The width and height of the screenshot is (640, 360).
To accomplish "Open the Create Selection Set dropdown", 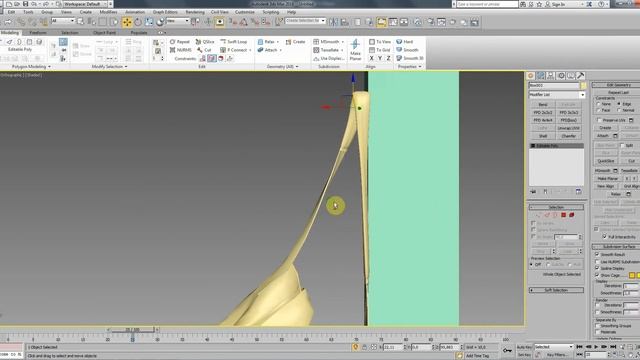I will pyautogui.click(x=305, y=21).
